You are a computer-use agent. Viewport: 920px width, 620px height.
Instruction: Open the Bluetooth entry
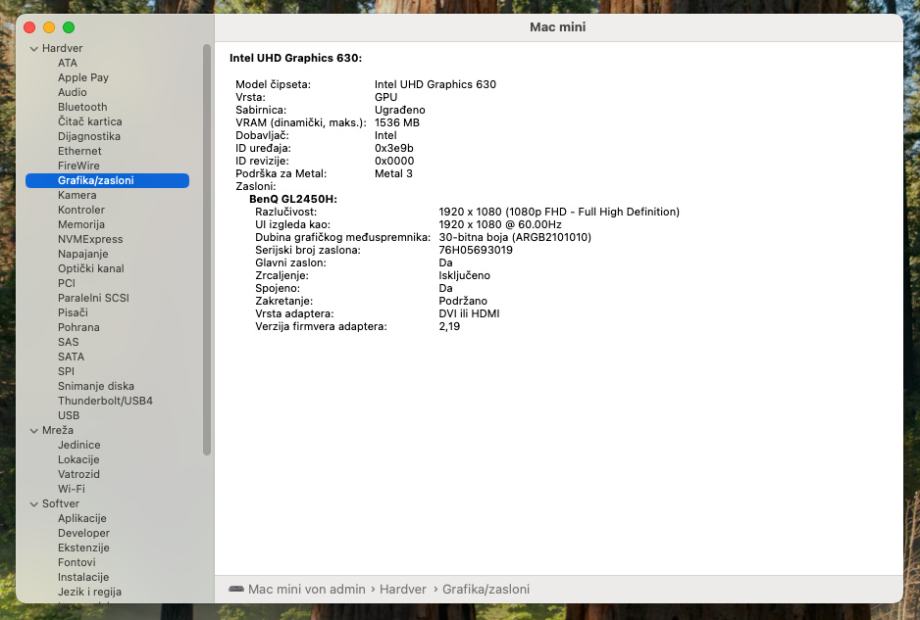click(82, 107)
